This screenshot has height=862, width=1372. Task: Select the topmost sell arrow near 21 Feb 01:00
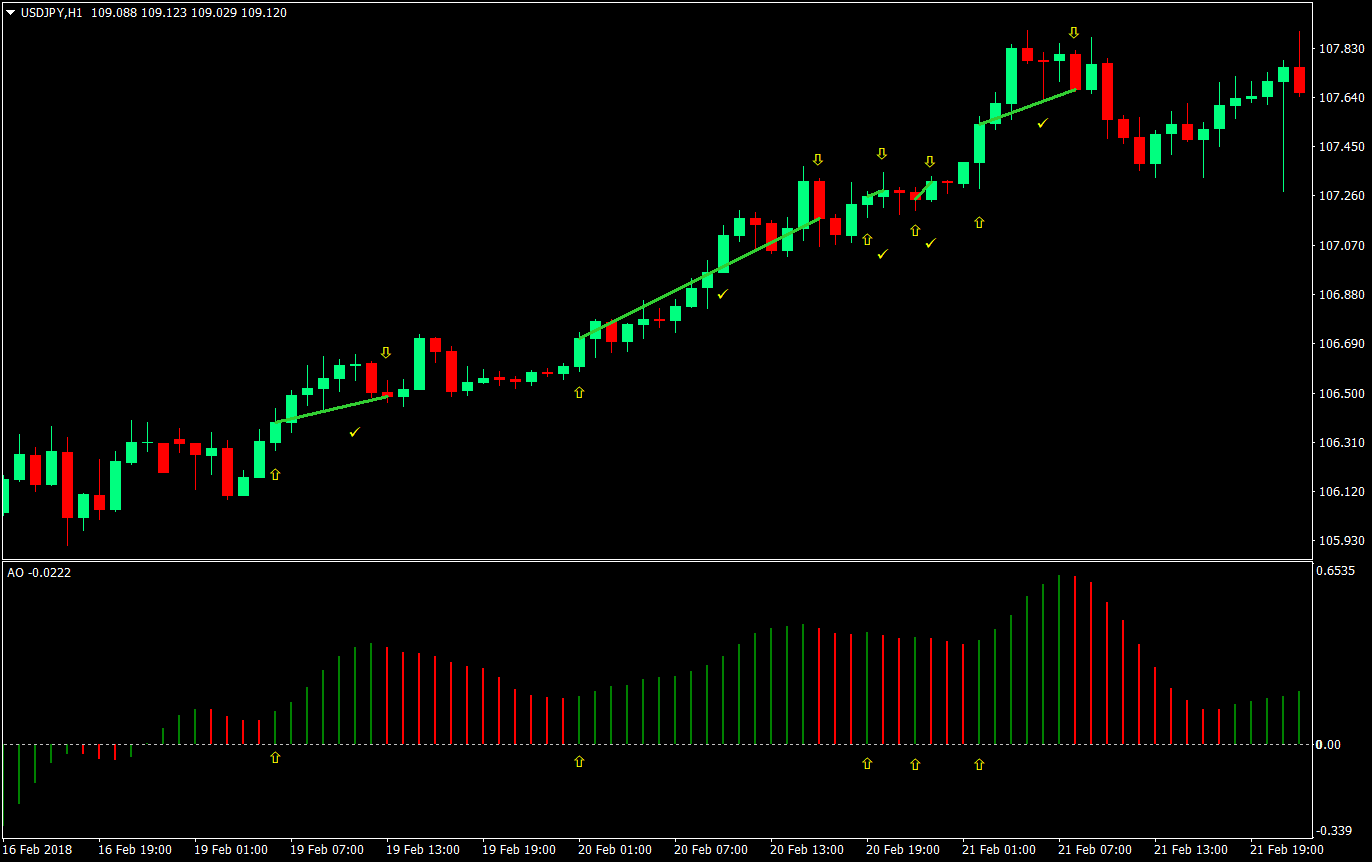1073,33
